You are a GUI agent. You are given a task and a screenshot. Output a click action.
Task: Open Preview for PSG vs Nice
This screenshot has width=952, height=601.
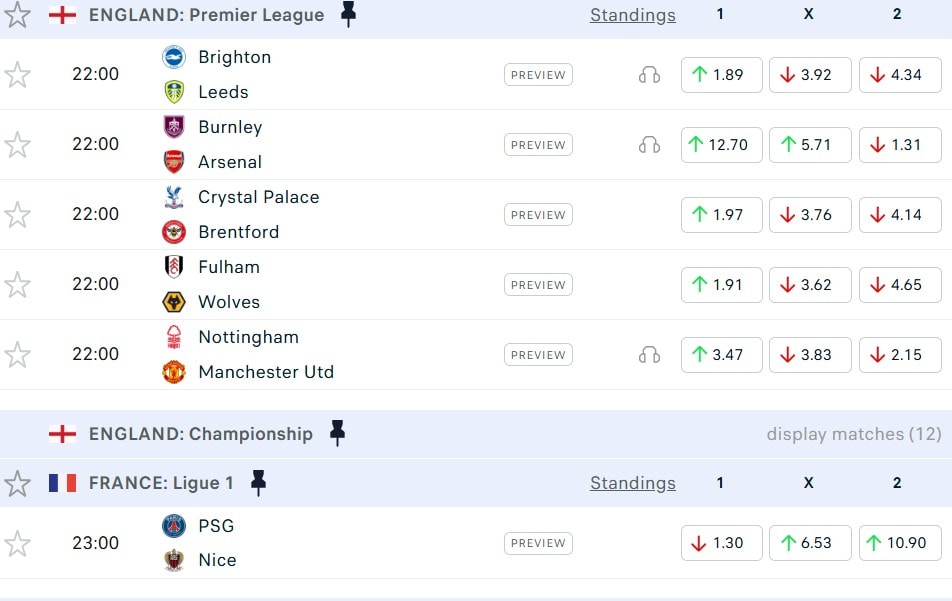click(538, 543)
